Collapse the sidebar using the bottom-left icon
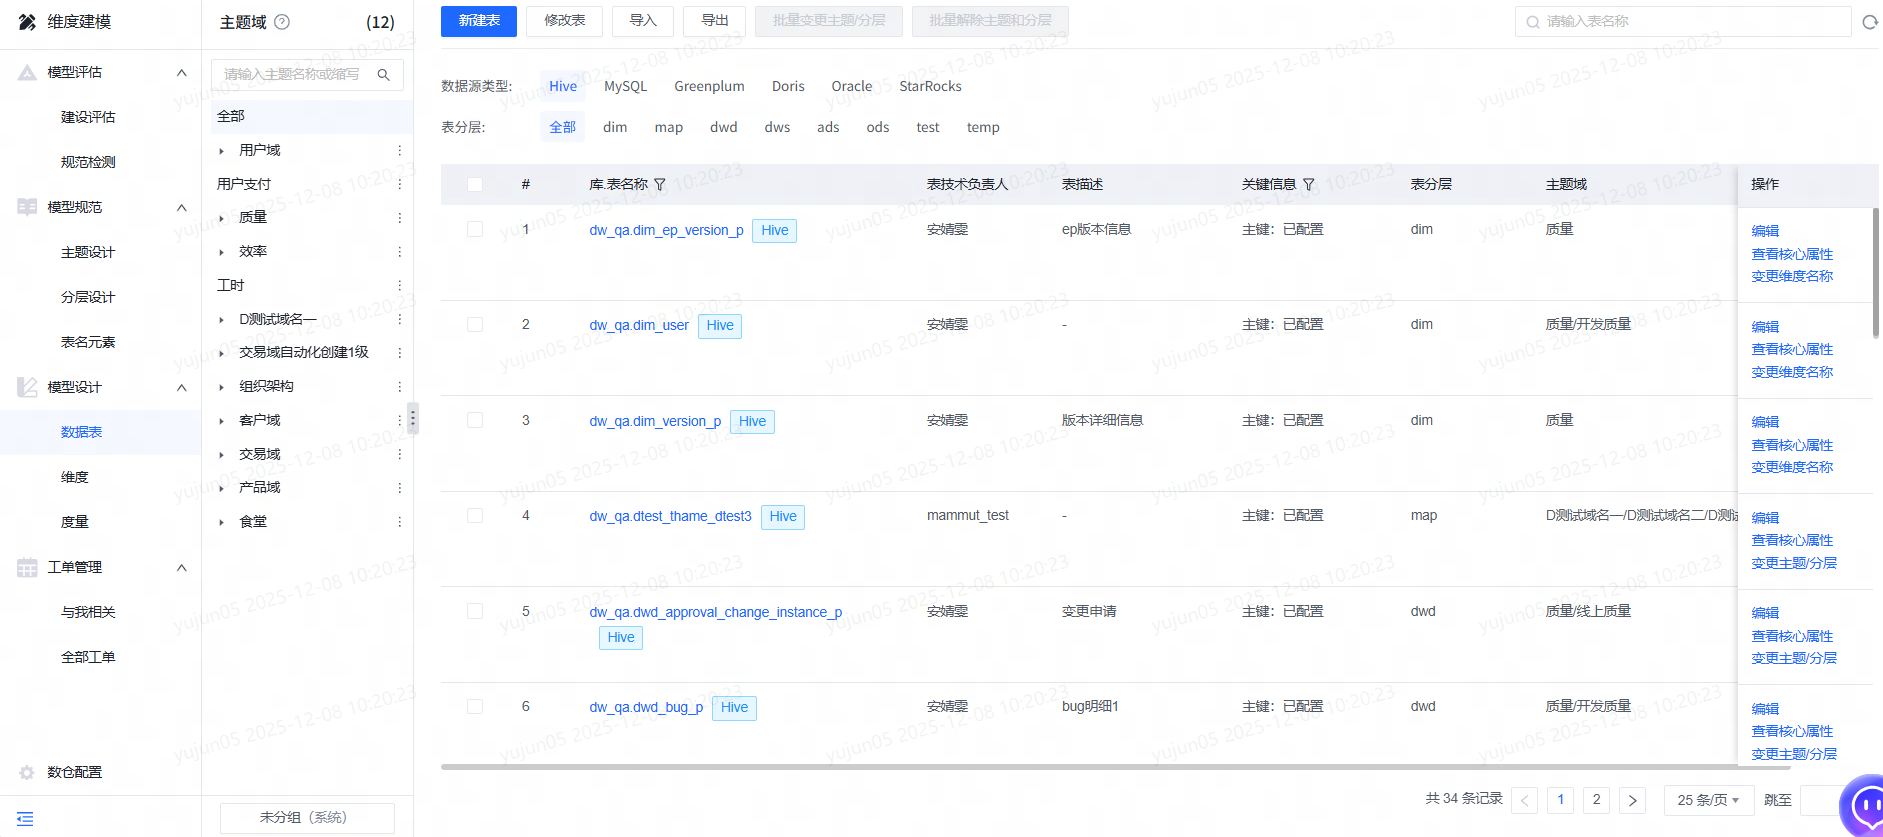Image resolution: width=1883 pixels, height=837 pixels. [25, 818]
